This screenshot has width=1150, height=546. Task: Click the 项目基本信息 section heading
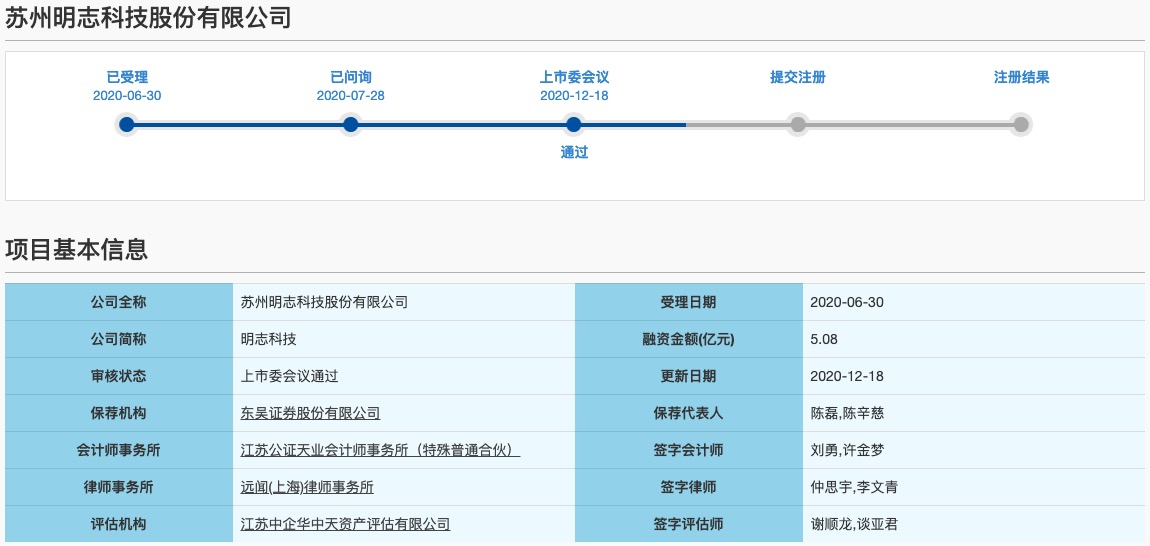click(x=77, y=250)
